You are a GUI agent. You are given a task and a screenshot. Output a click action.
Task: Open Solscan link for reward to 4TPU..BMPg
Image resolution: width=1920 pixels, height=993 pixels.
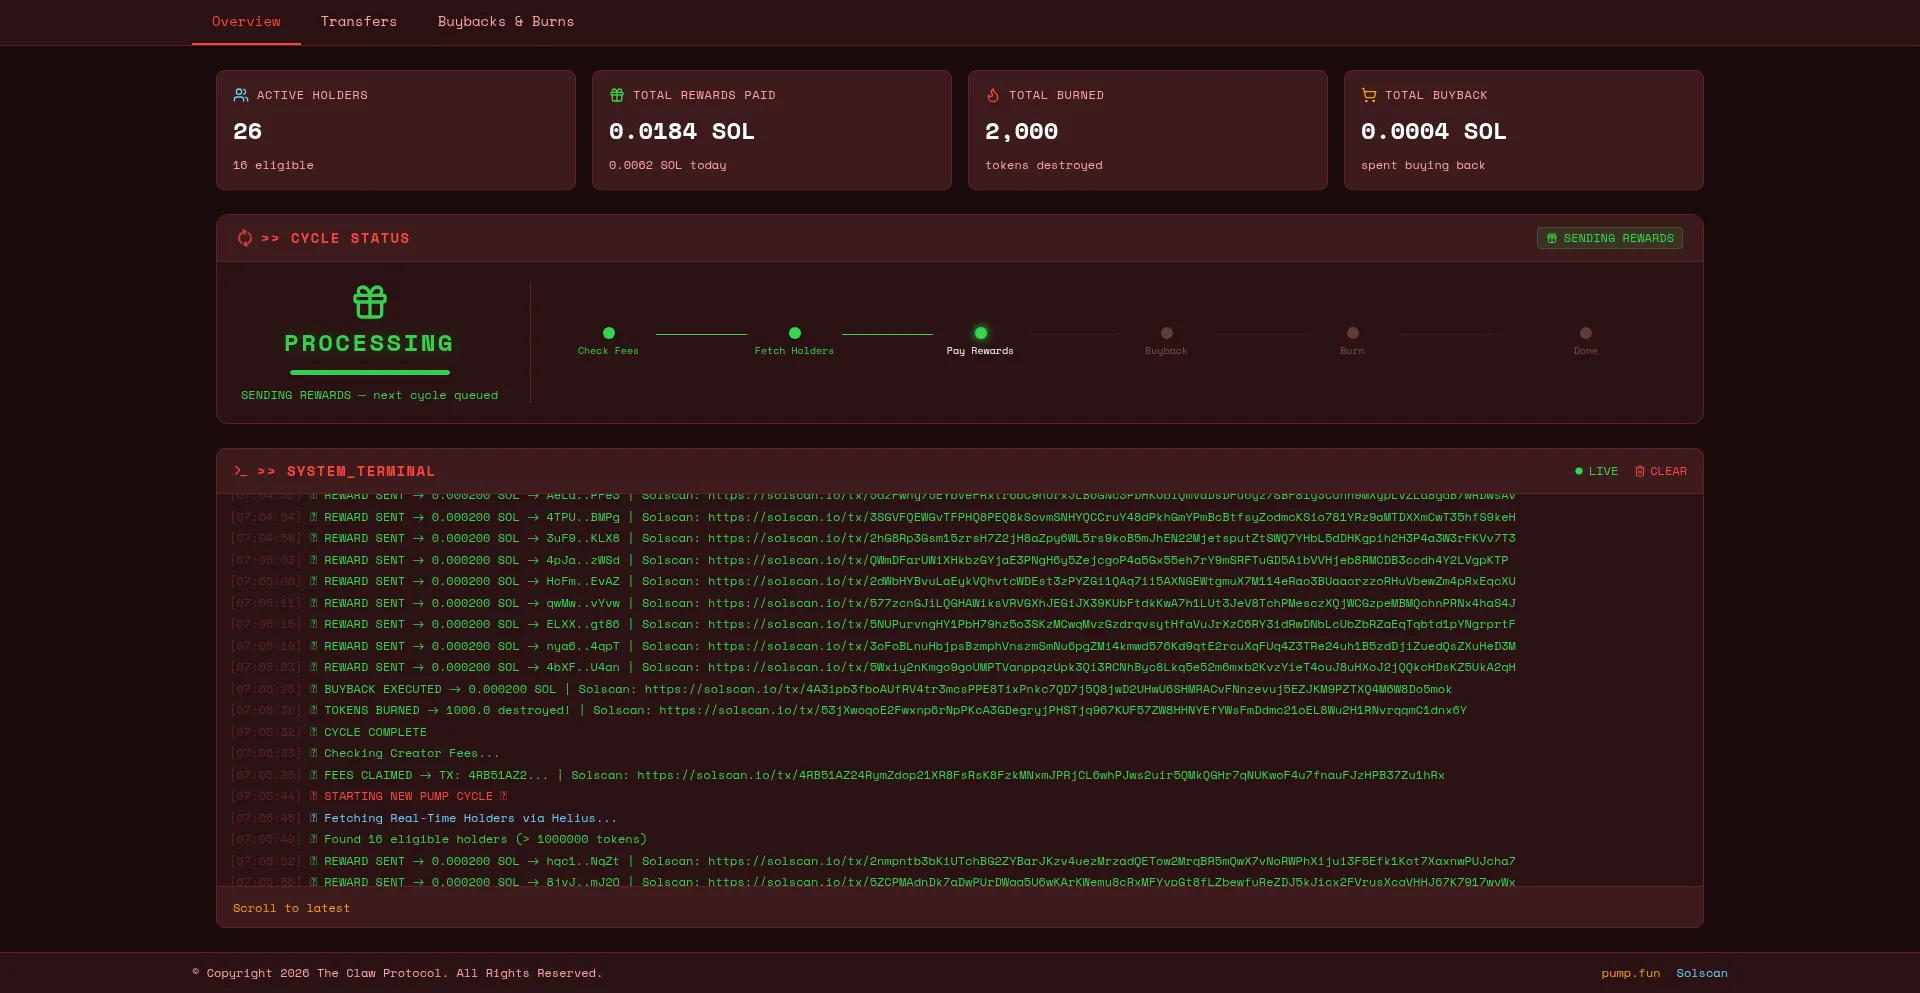point(1112,517)
